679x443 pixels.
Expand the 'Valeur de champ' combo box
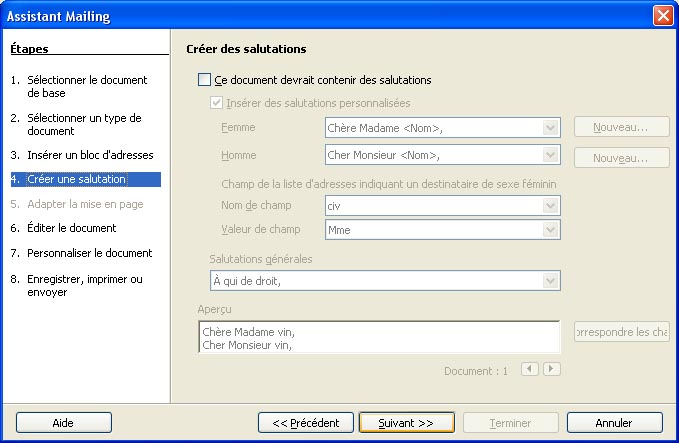click(x=550, y=230)
